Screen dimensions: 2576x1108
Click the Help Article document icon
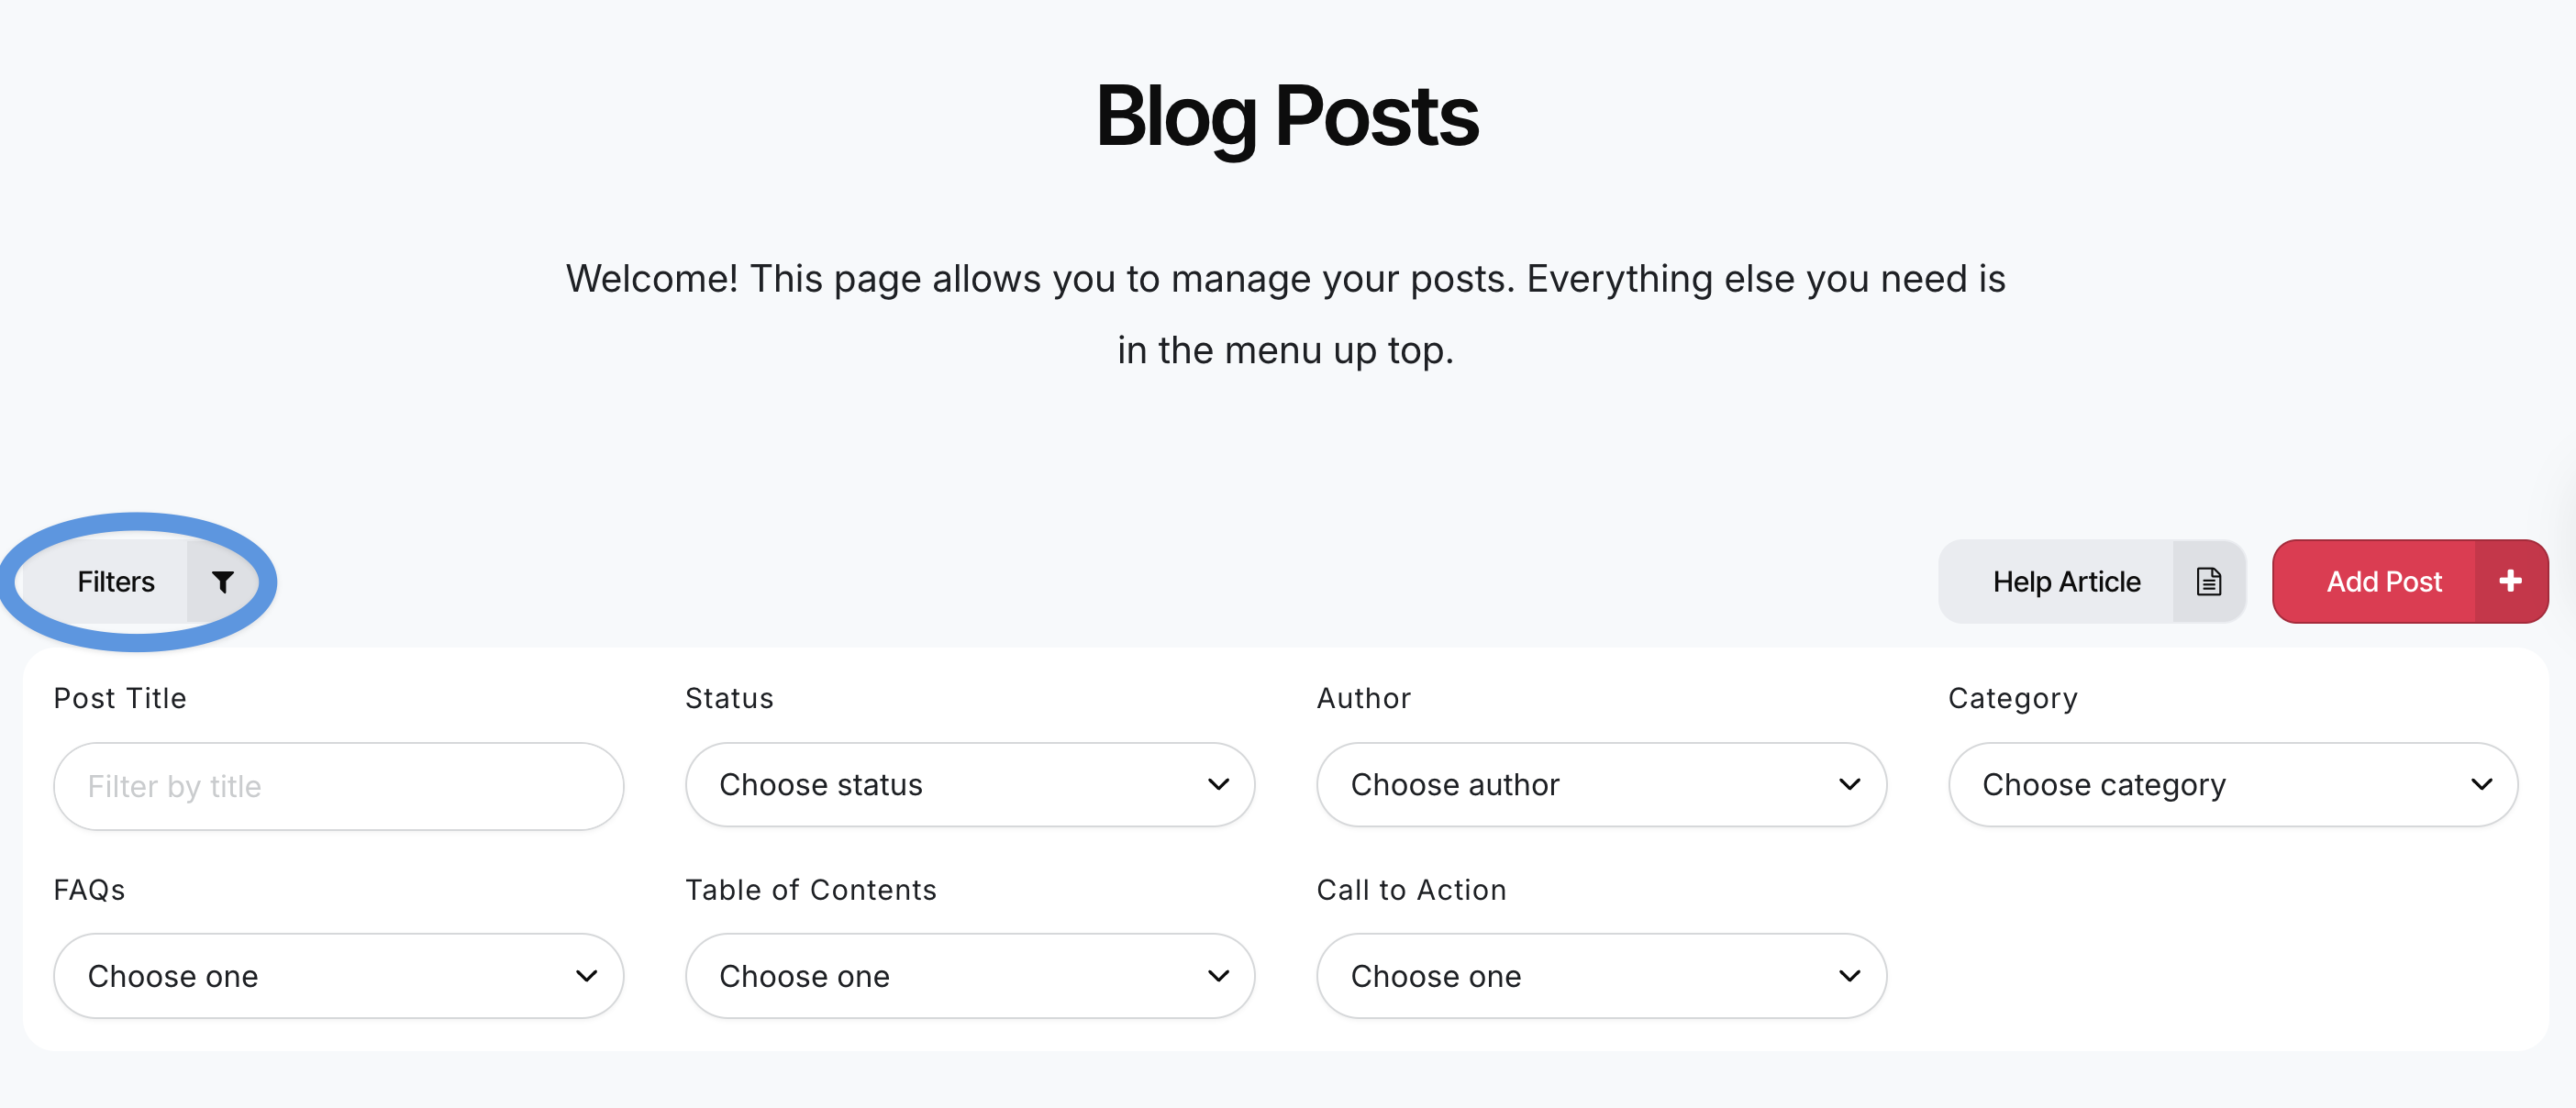coord(2208,582)
